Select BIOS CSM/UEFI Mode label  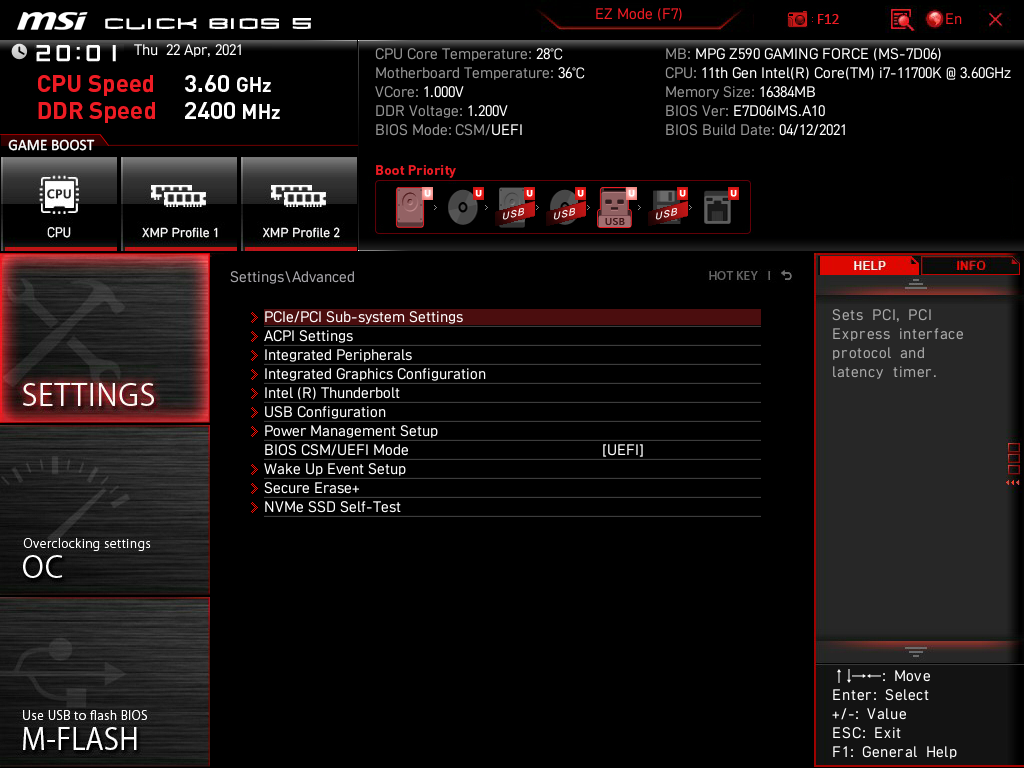pyautogui.click(x=336, y=450)
